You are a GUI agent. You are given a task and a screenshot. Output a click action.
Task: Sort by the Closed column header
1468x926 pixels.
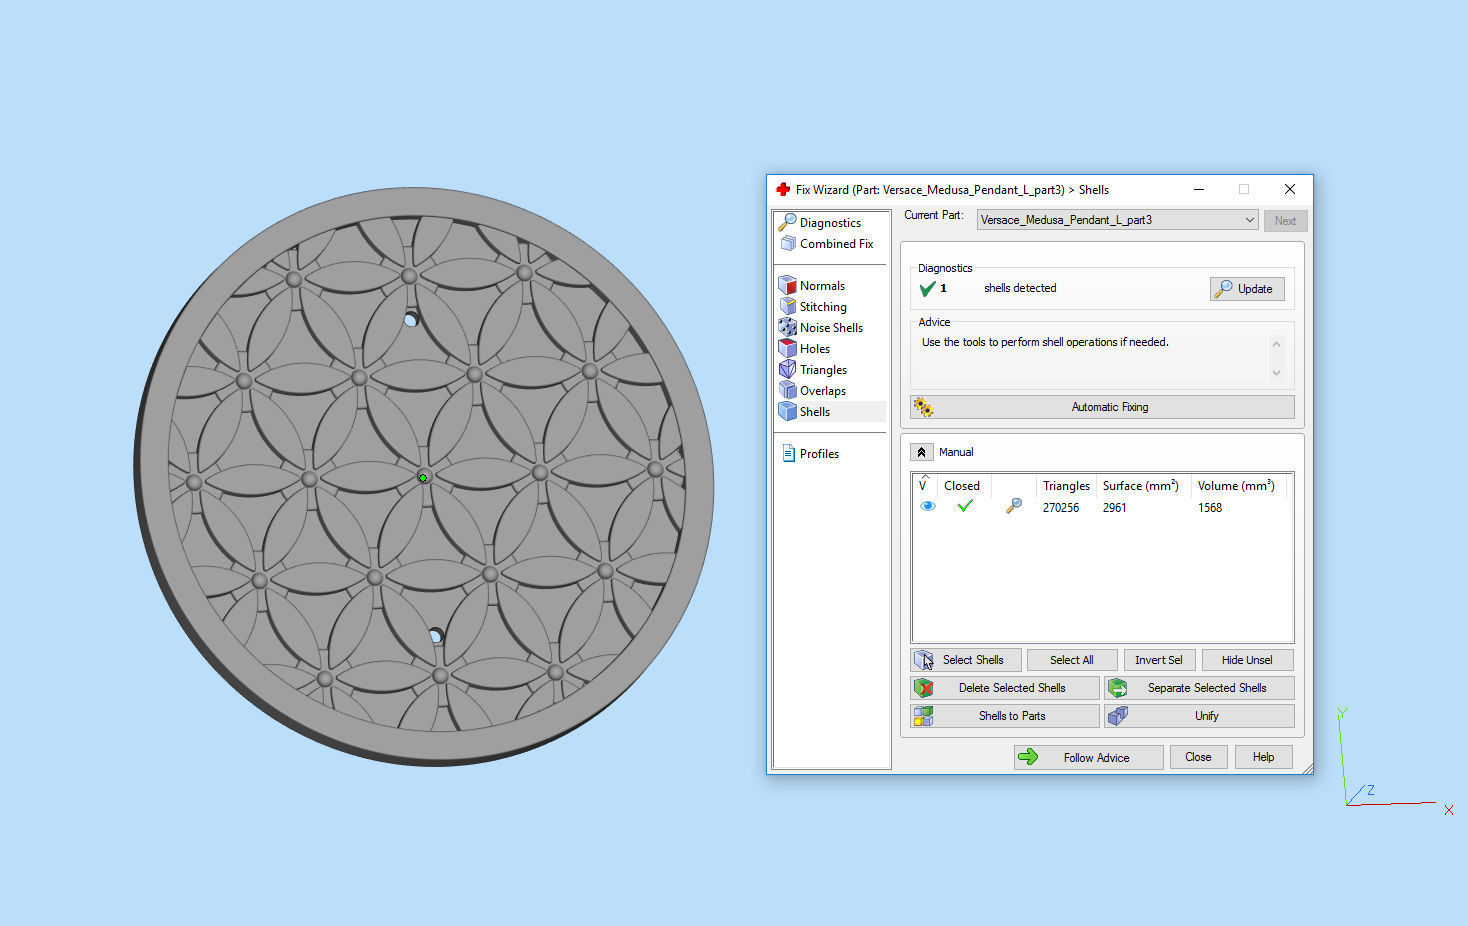coord(962,486)
